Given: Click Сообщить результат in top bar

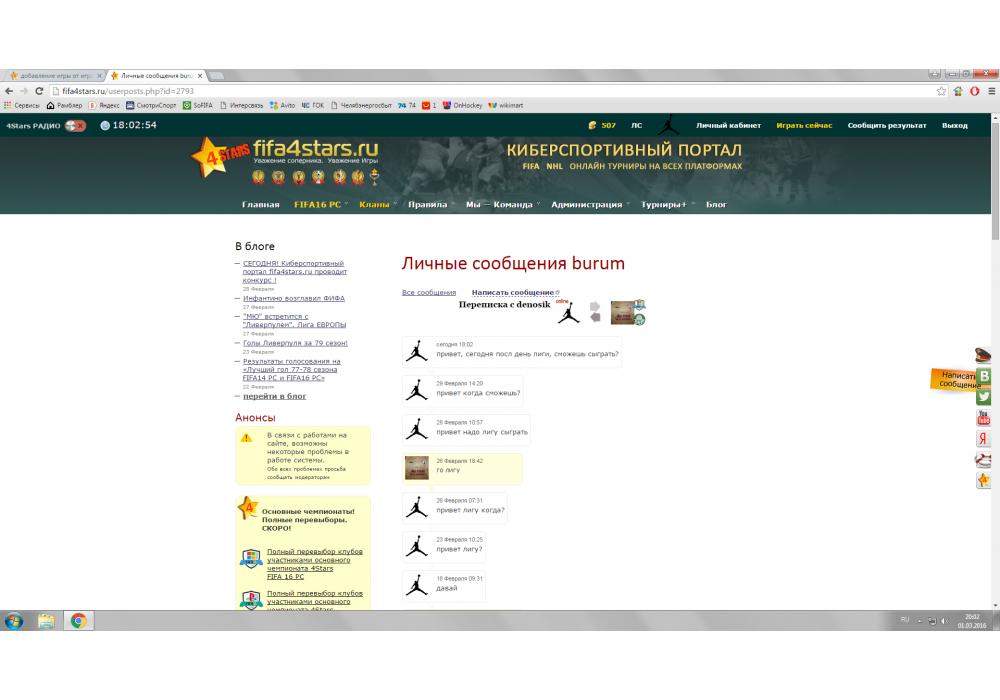Looking at the screenshot, I should pos(886,126).
